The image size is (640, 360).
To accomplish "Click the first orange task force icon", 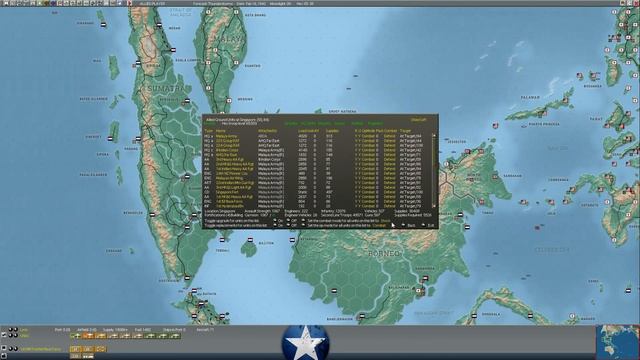I will click(x=75, y=349).
